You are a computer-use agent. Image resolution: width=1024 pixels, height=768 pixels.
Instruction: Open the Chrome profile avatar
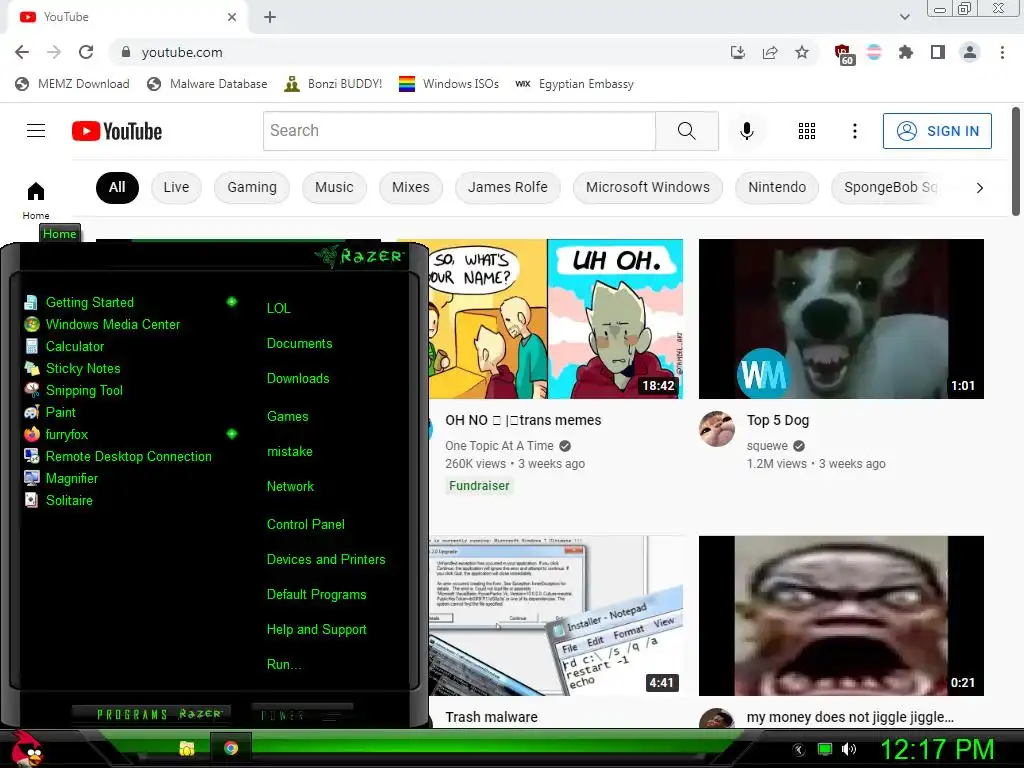pyautogui.click(x=970, y=52)
